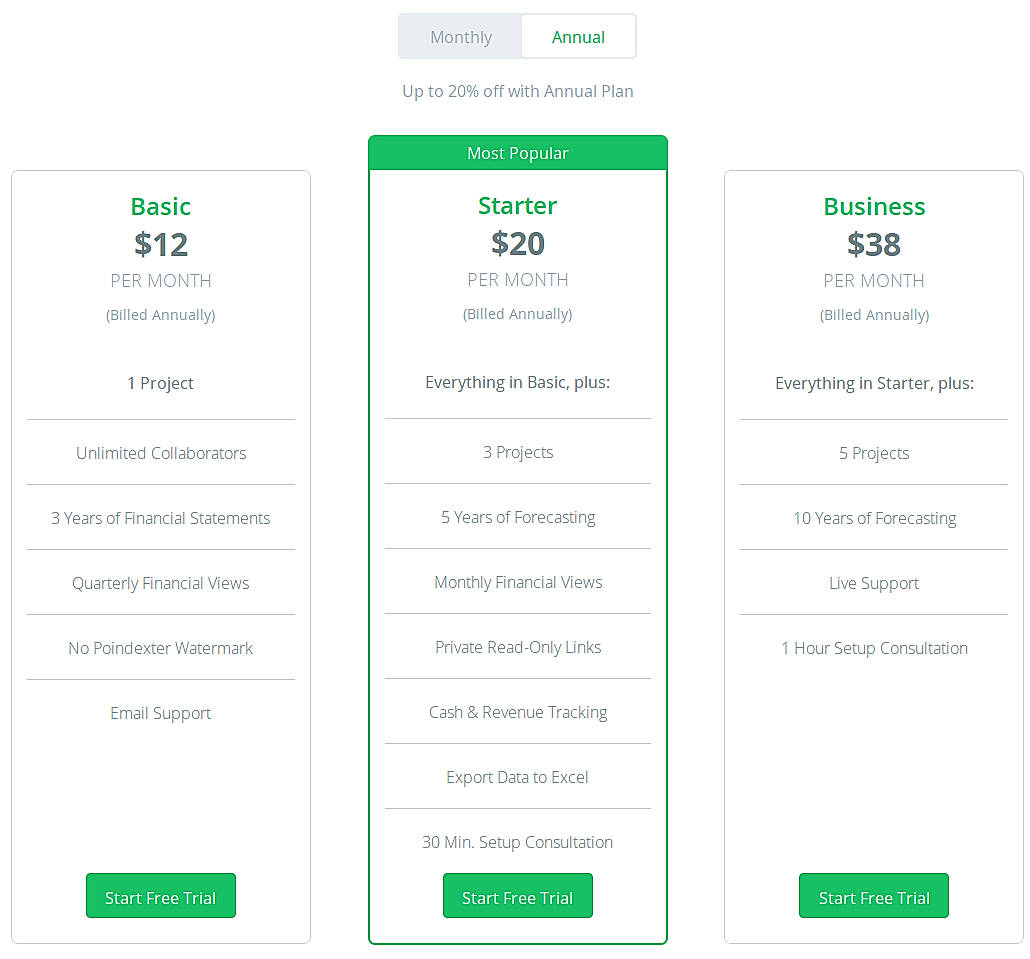Click the $12 Basic plan price
The width and height of the screenshot is (1030, 959).
pyautogui.click(x=160, y=244)
